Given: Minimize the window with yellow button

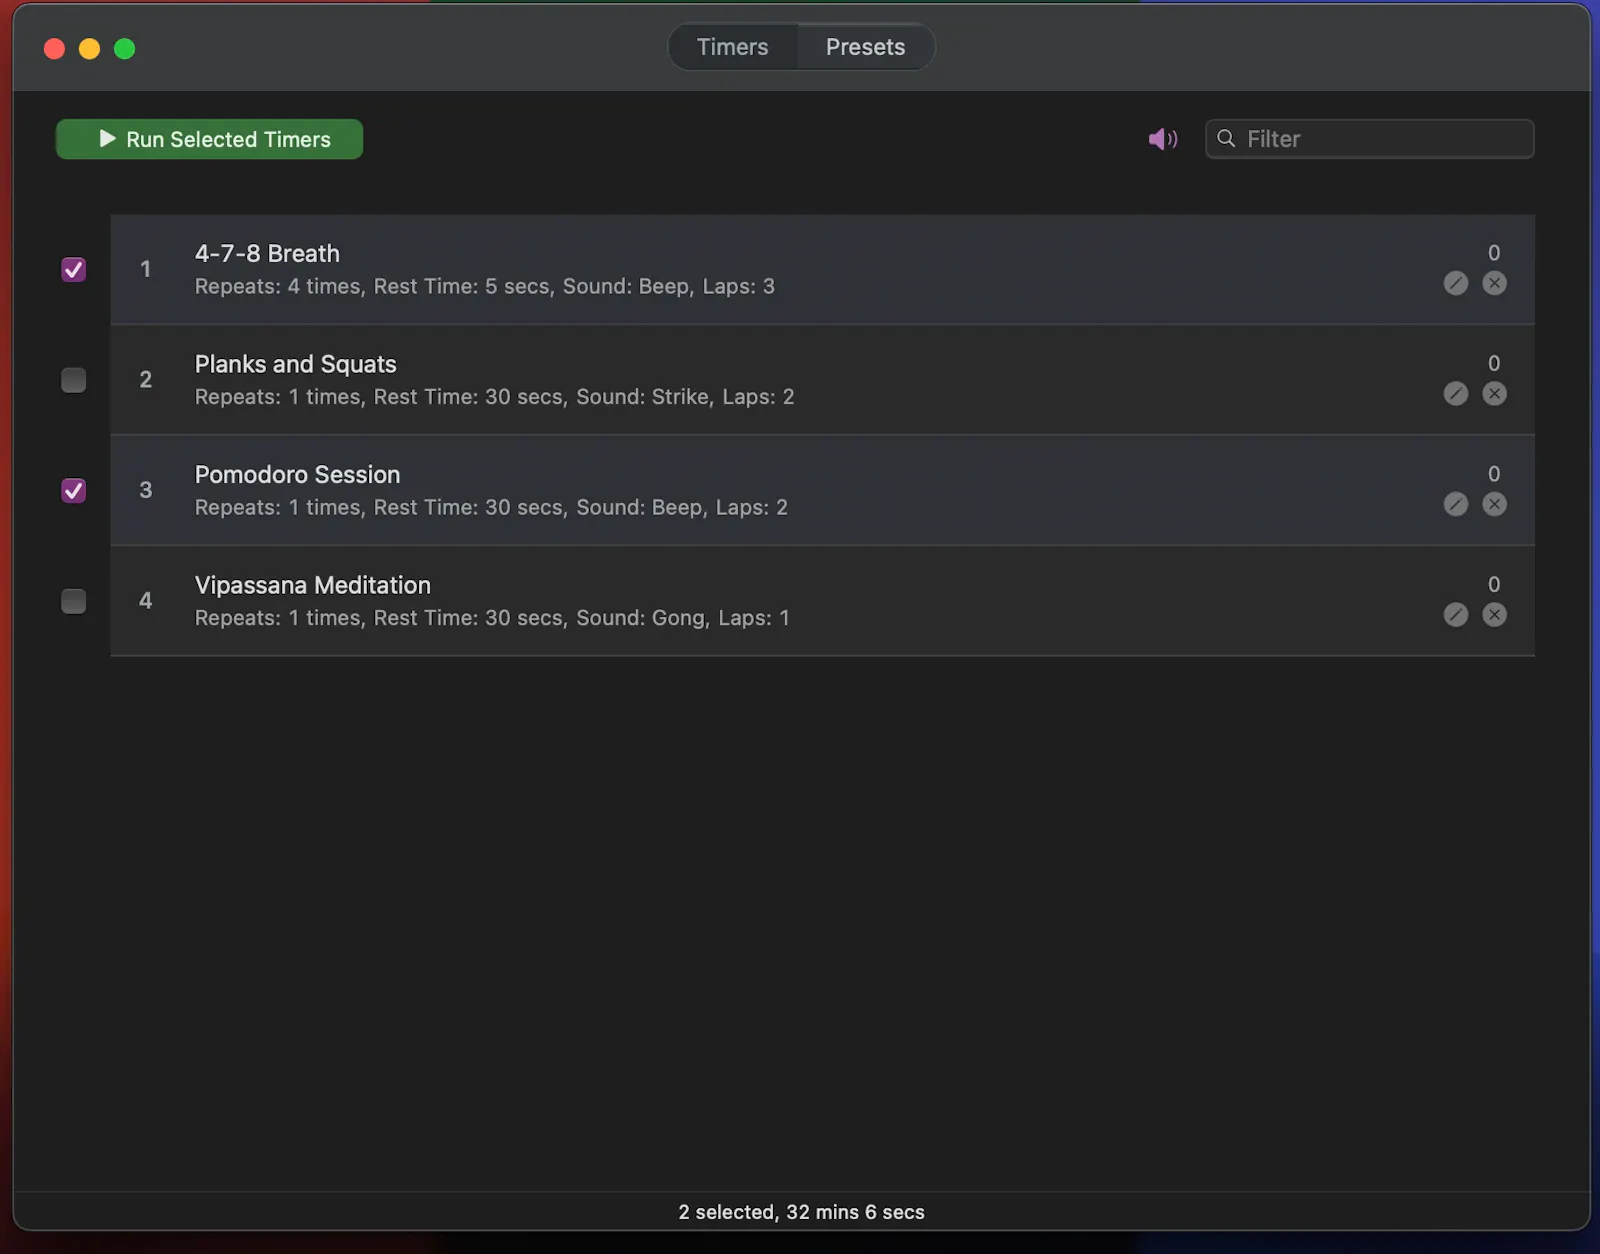Looking at the screenshot, I should coord(89,49).
